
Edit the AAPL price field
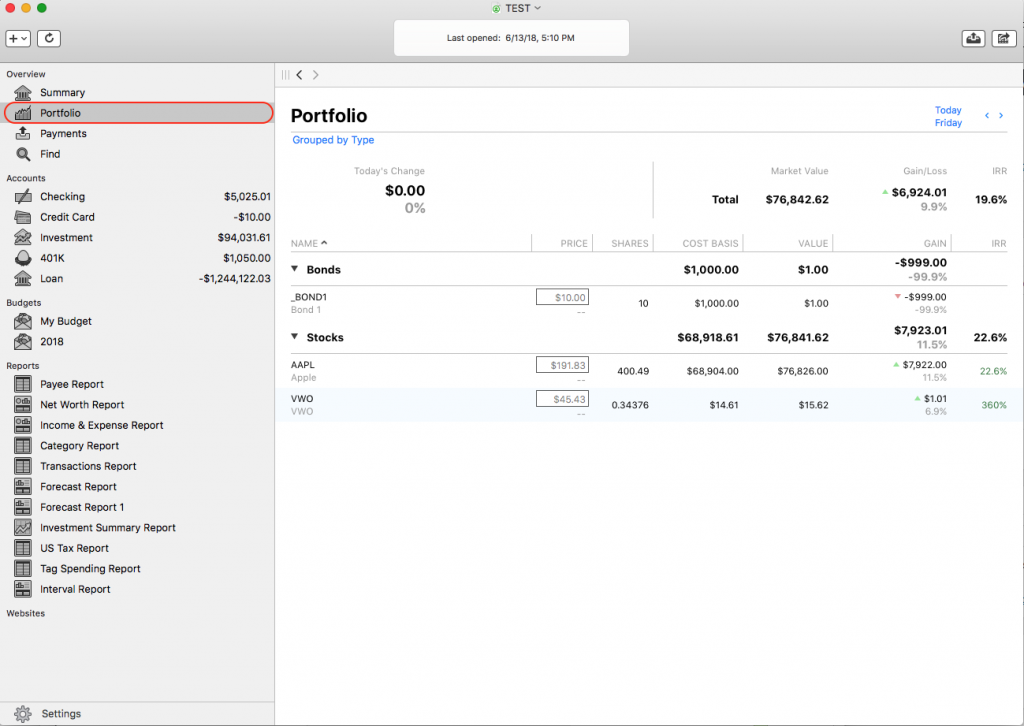pos(562,365)
